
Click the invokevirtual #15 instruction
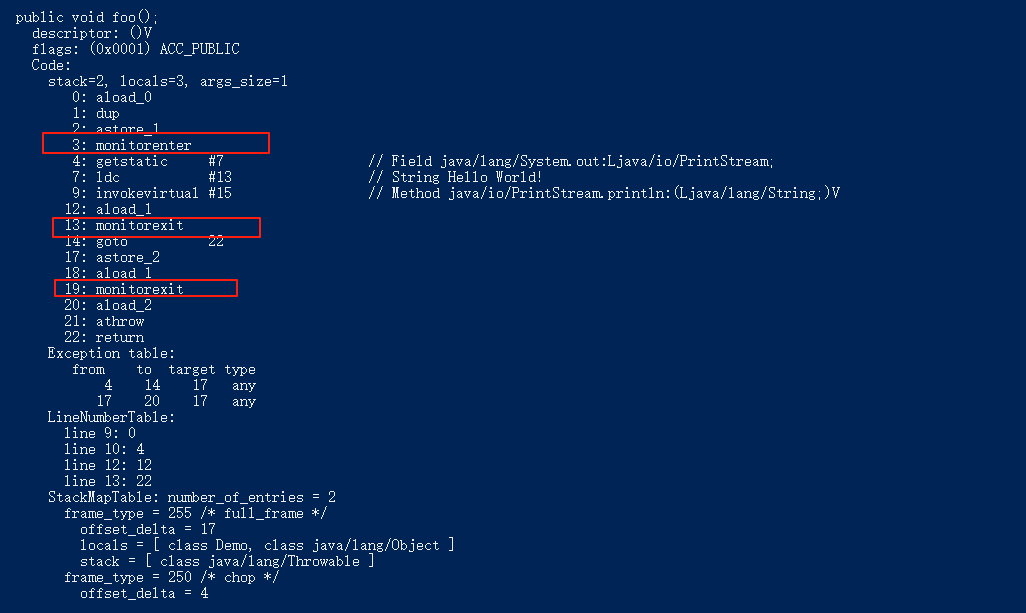[152, 193]
